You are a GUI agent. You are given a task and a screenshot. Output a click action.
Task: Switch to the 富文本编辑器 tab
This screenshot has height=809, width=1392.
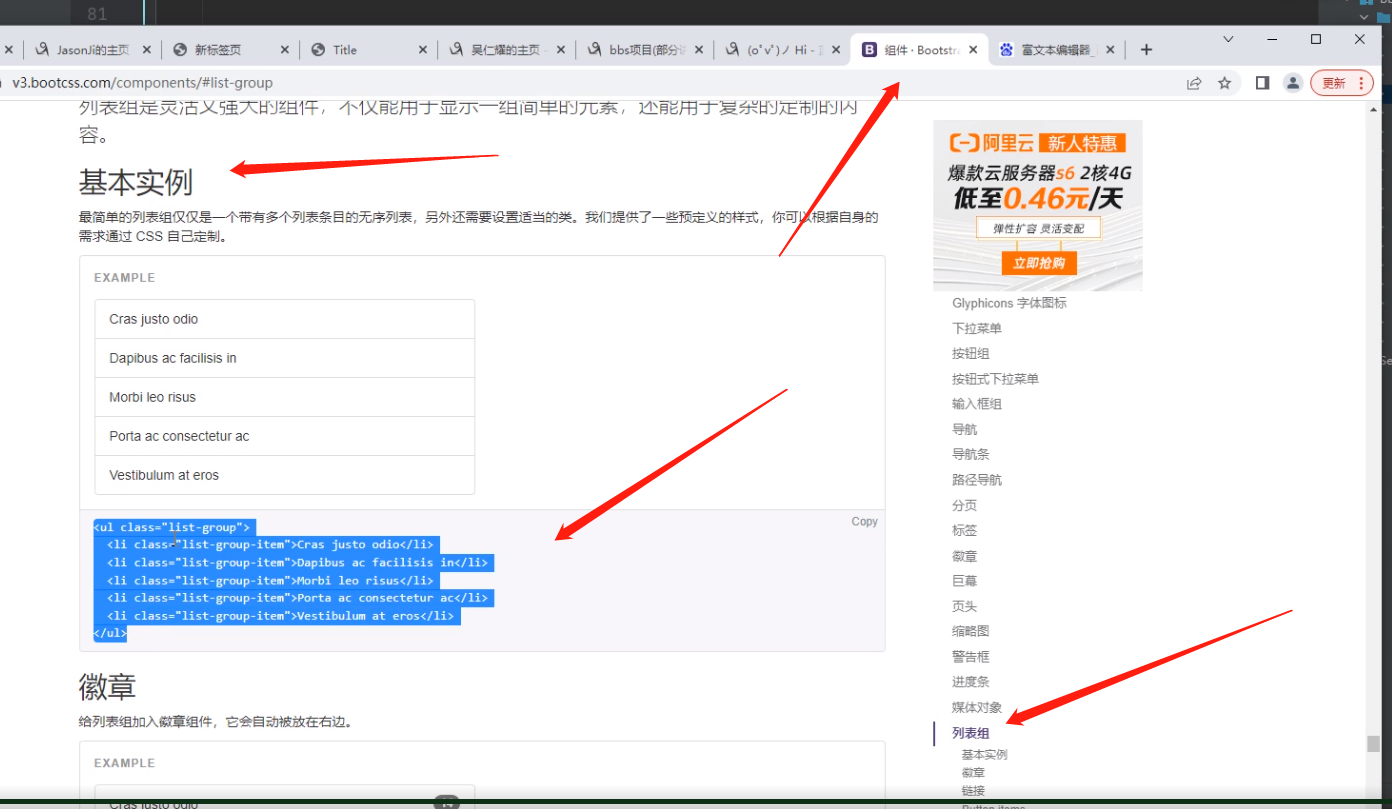coord(1057,50)
